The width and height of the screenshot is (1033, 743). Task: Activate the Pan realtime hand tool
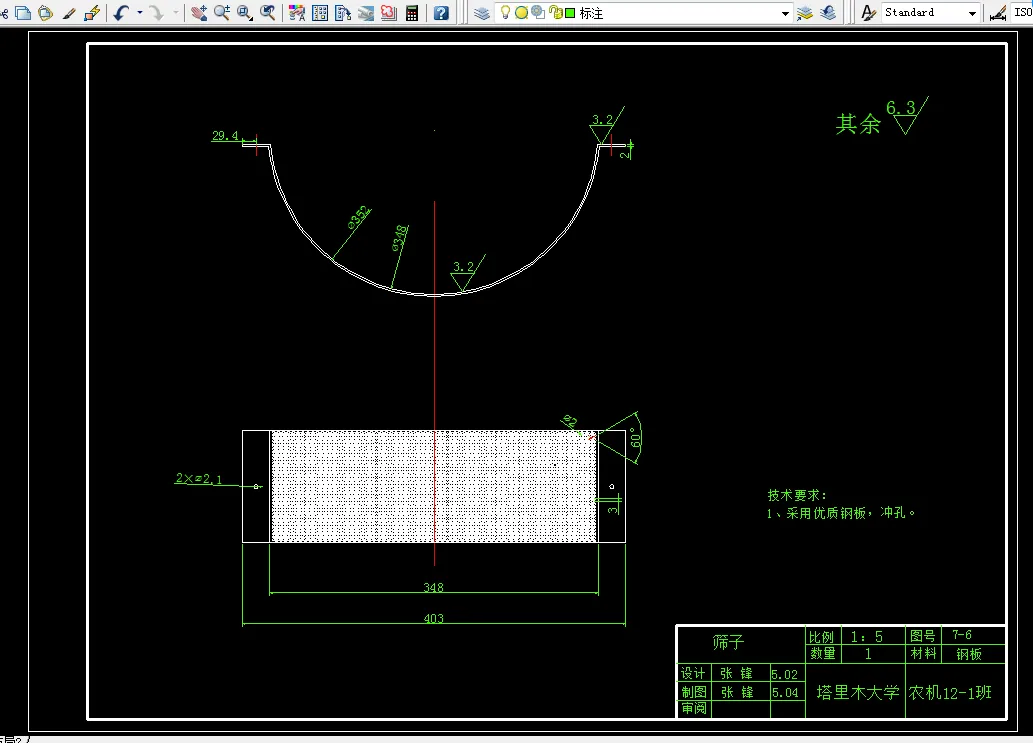point(198,13)
